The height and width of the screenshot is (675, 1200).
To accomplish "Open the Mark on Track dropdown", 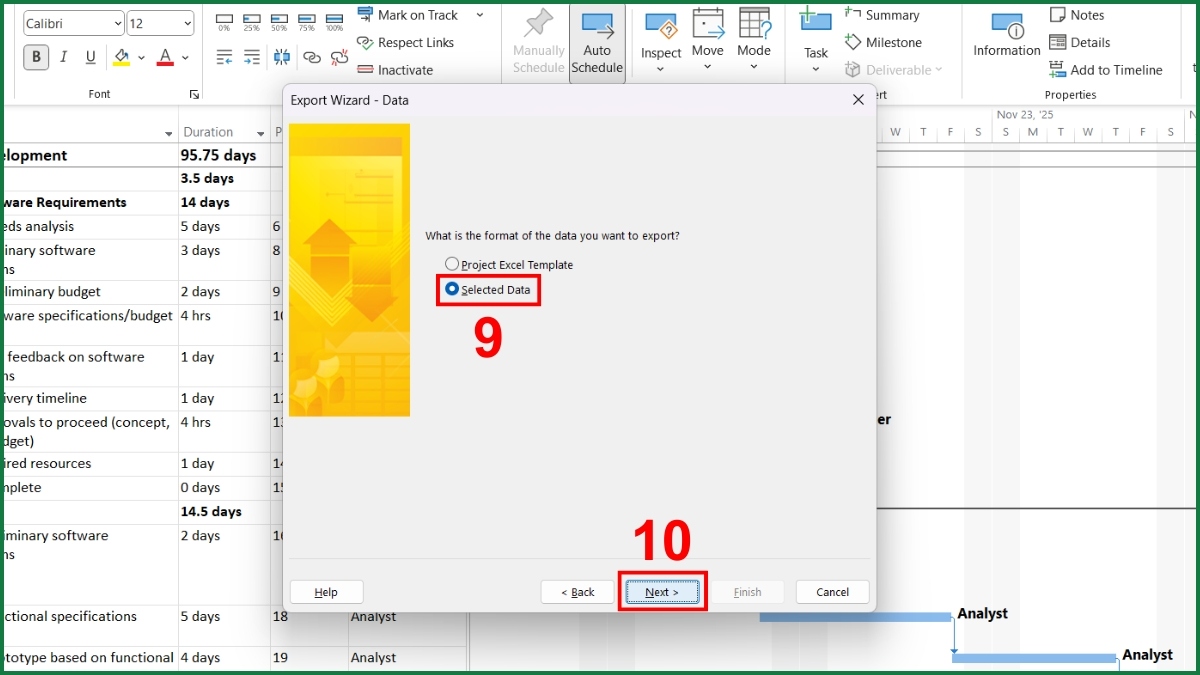I will coord(479,15).
